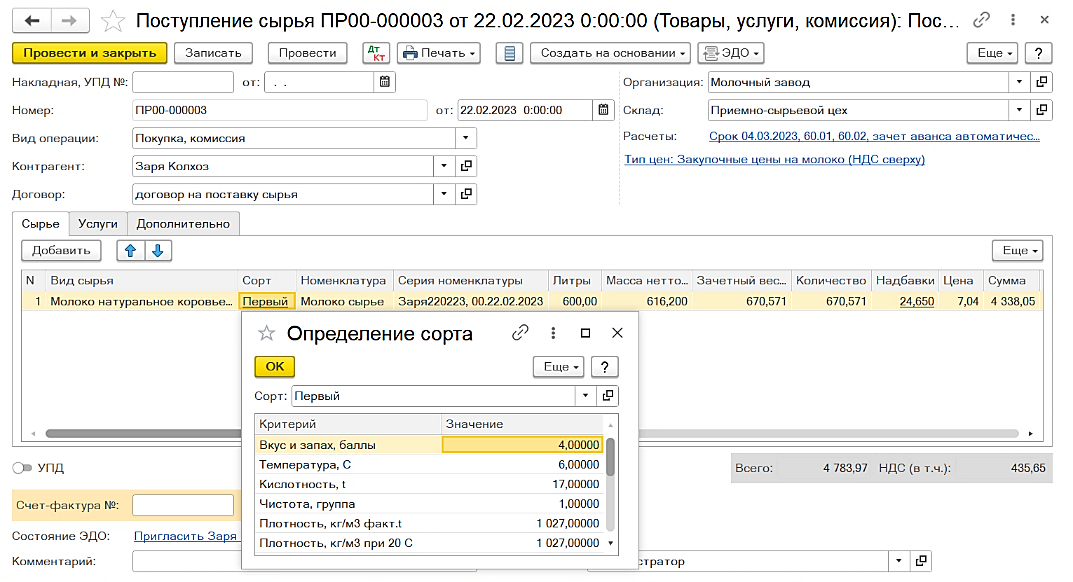Click the Счет-фактура № input field
This screenshot has width=1073, height=582.
(183, 505)
